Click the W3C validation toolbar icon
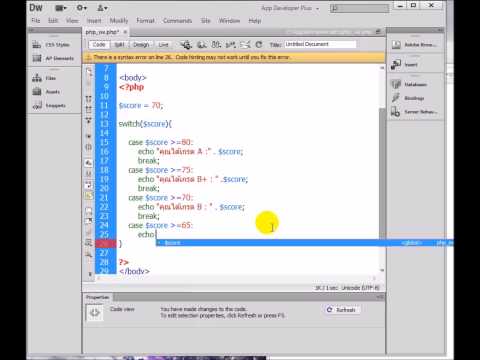This screenshot has height=360, width=480. pyautogui.click(x=231, y=45)
